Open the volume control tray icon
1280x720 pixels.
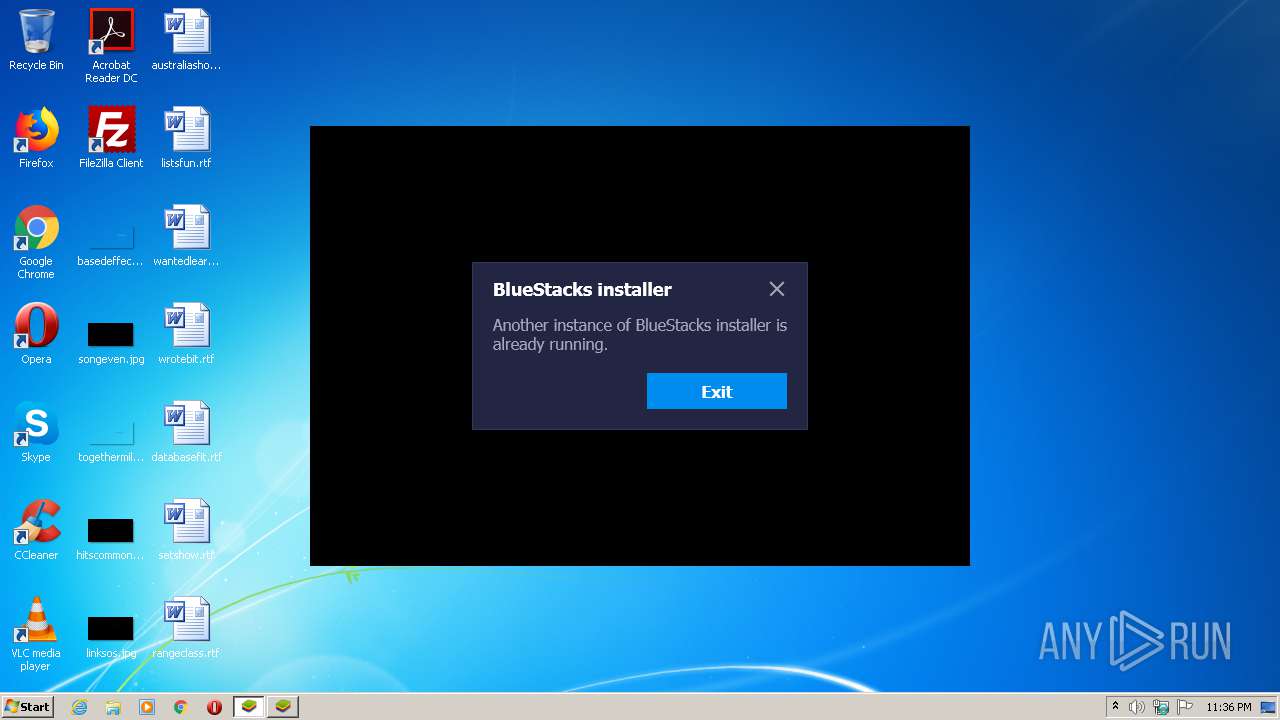(x=1137, y=707)
